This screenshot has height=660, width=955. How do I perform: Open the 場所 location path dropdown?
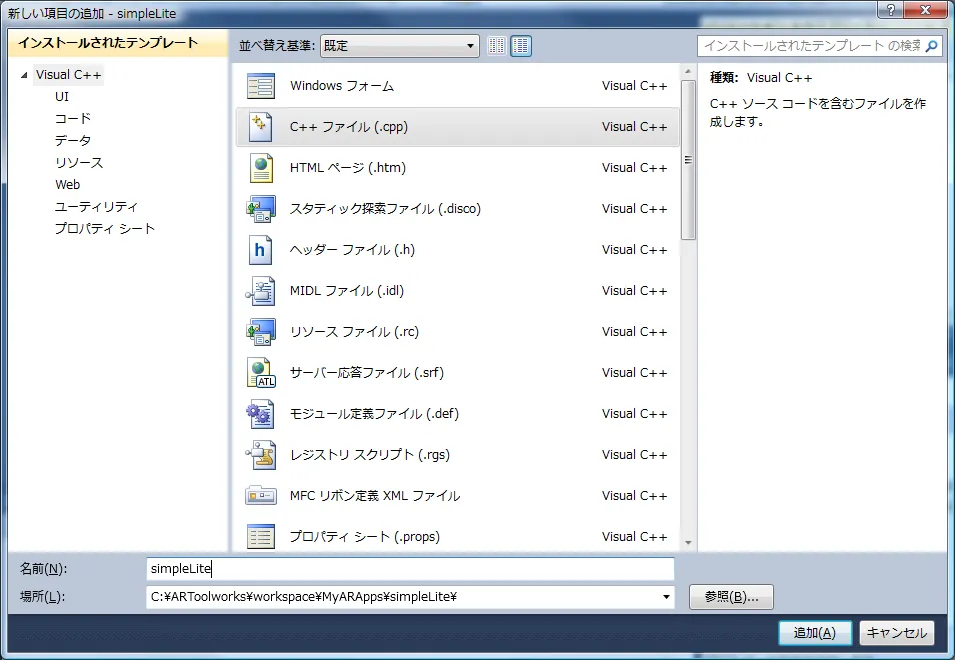coord(666,597)
